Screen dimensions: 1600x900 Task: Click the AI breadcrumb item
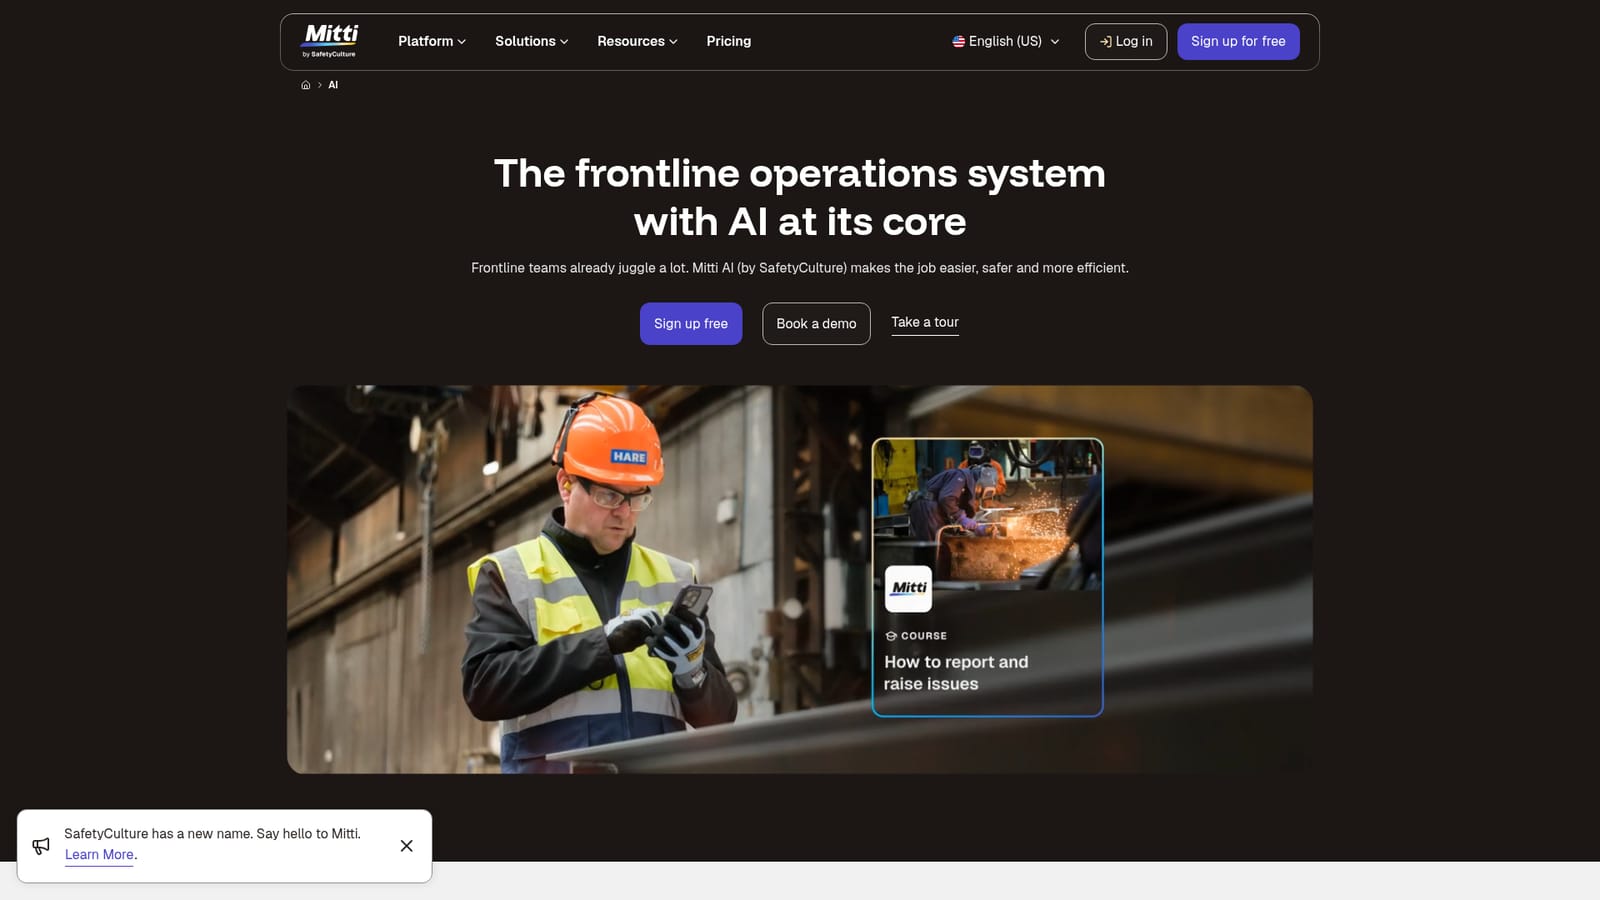click(x=333, y=85)
